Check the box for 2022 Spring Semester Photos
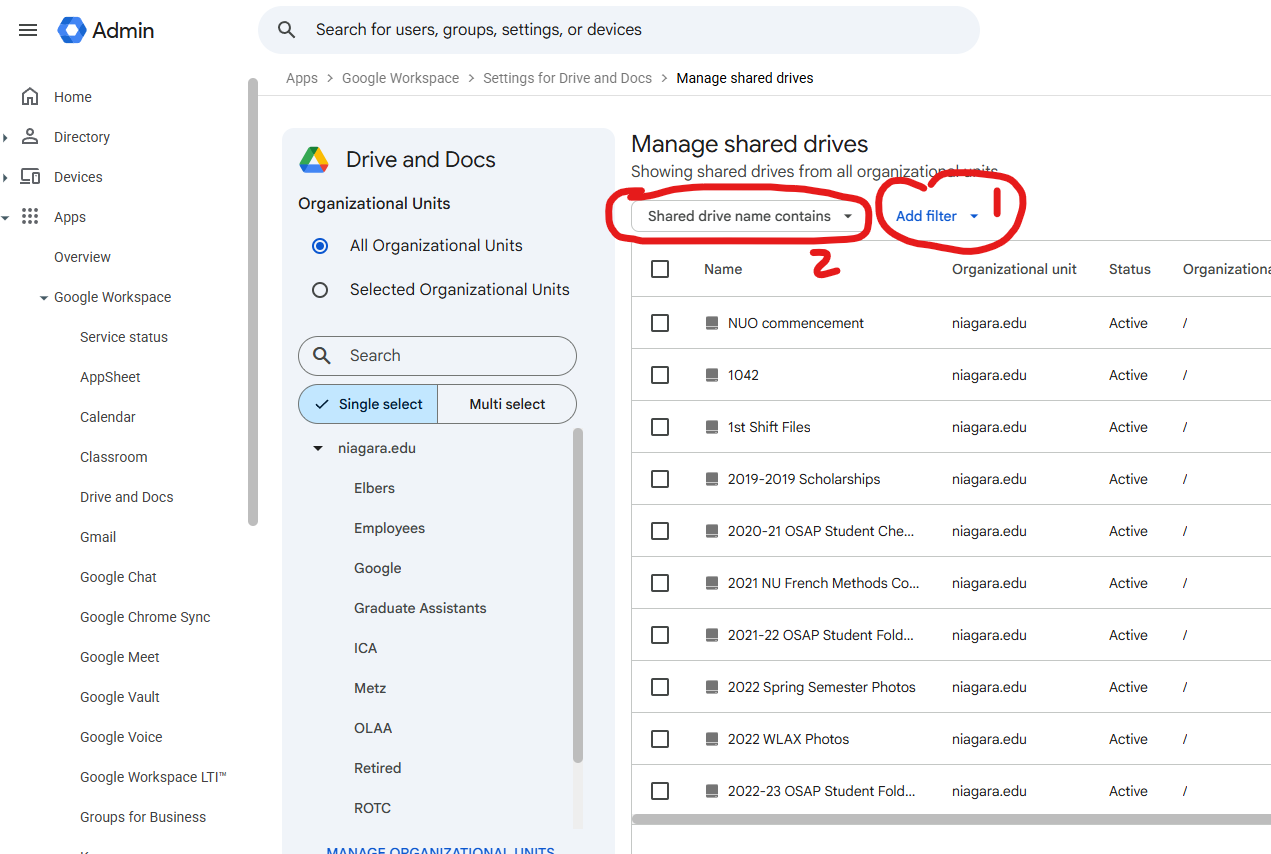 coord(660,687)
